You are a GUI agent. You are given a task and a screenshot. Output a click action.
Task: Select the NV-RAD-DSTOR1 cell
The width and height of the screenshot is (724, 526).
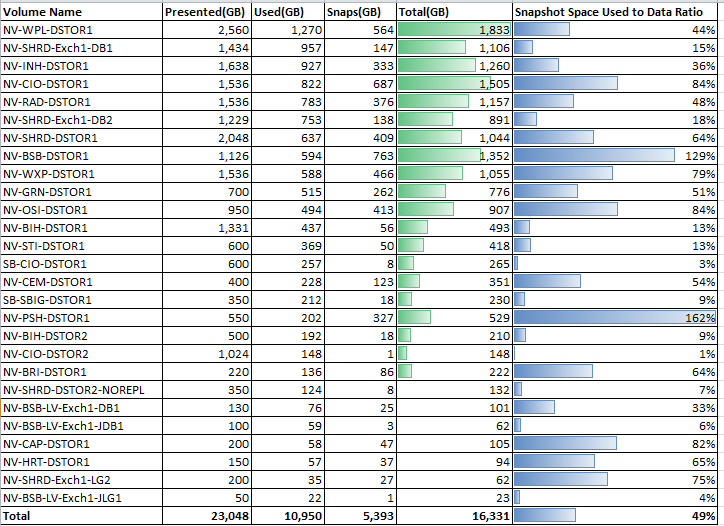pyautogui.click(x=82, y=102)
